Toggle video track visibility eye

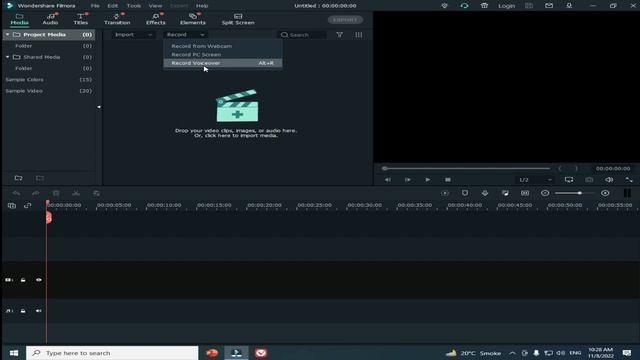point(39,280)
